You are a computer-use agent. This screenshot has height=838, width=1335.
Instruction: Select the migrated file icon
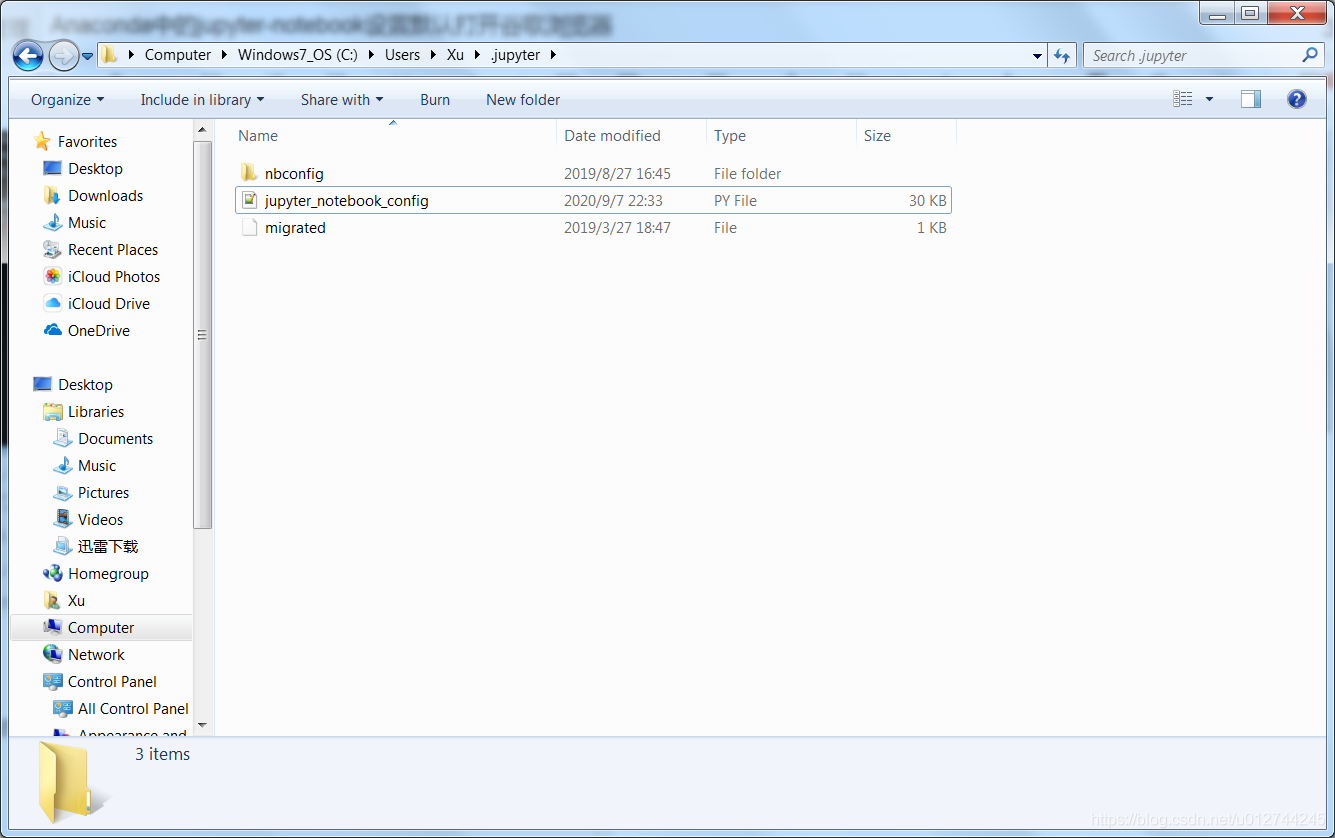pos(249,227)
